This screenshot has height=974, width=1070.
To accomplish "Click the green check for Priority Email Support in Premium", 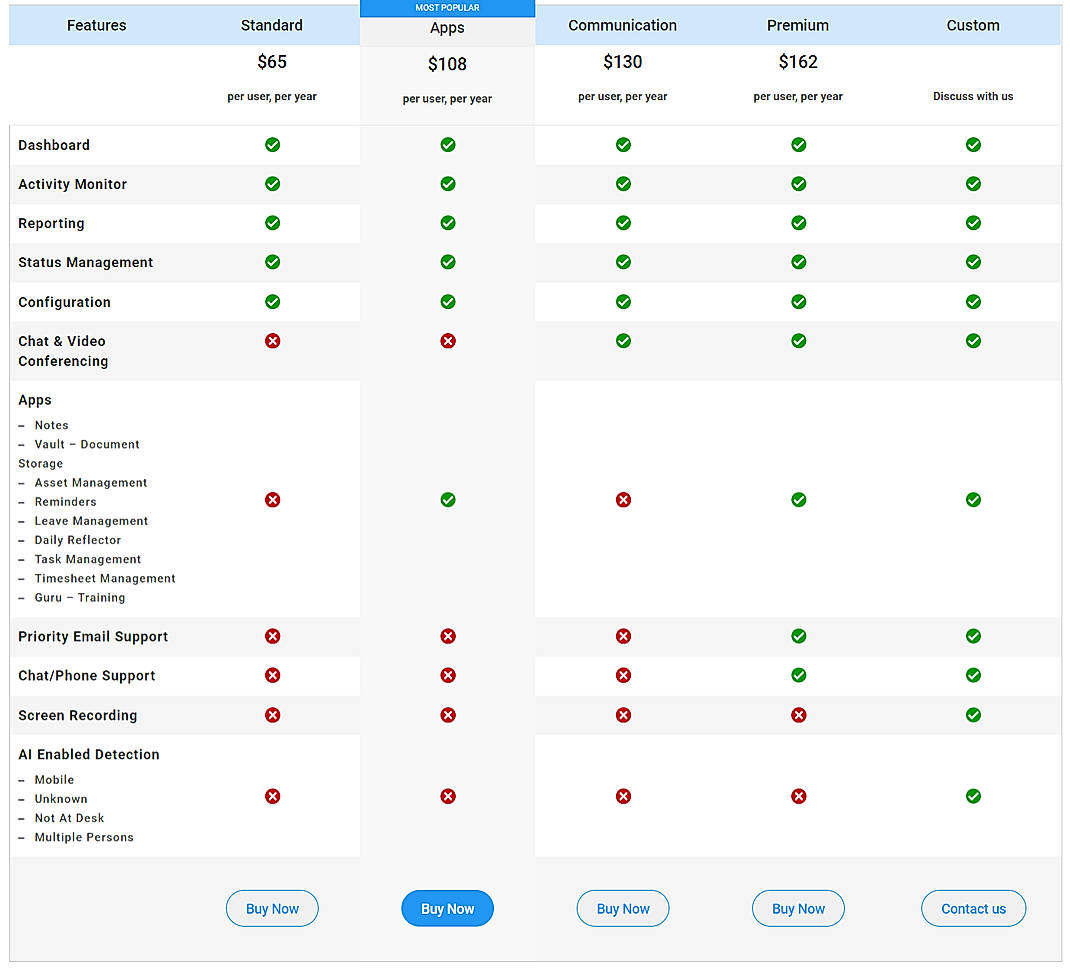I will [x=798, y=636].
